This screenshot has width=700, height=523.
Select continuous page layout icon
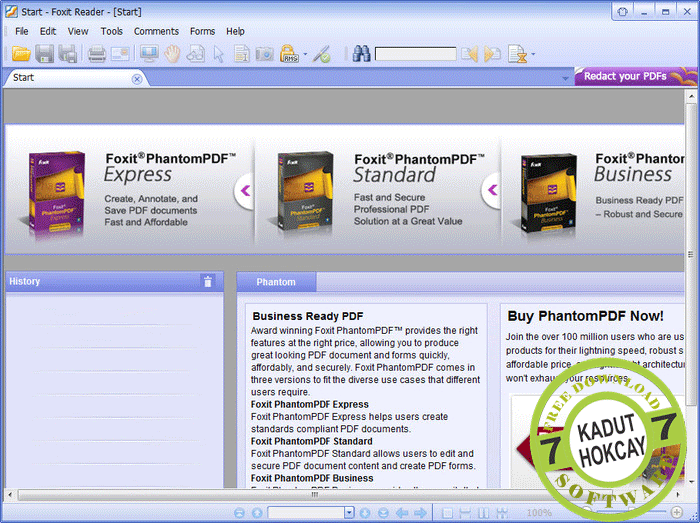465,513
